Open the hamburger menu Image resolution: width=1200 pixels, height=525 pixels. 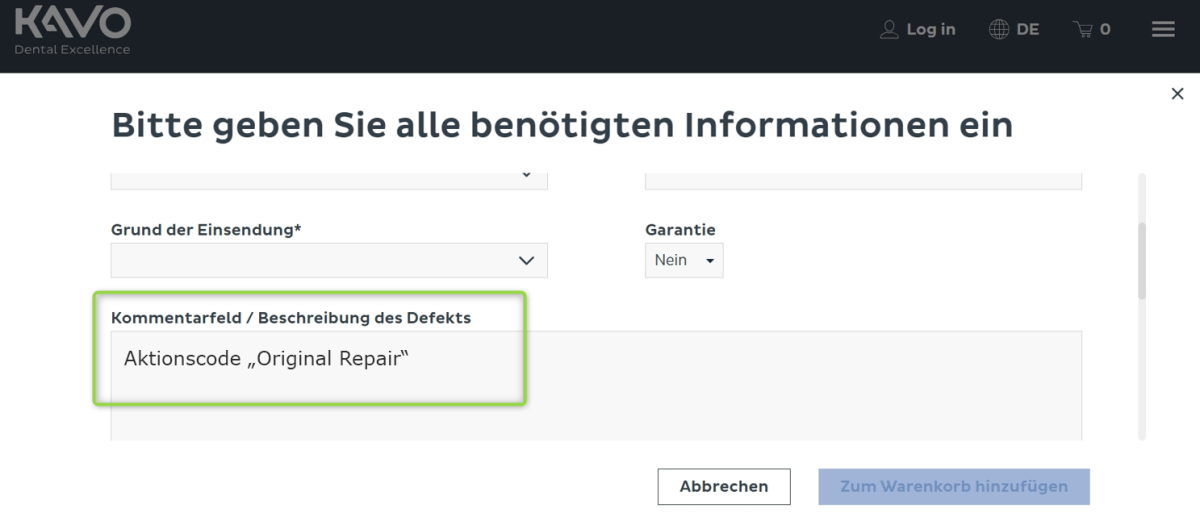(1163, 30)
